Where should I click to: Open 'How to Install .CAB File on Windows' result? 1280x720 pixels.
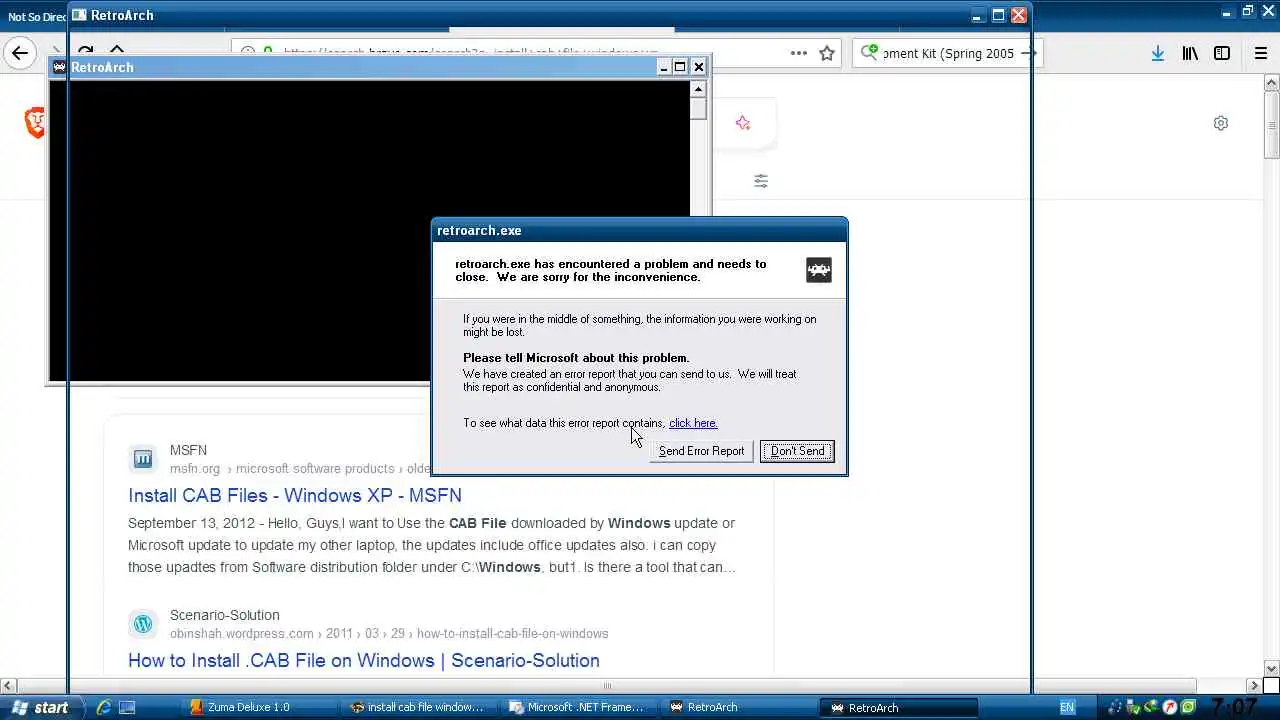364,660
